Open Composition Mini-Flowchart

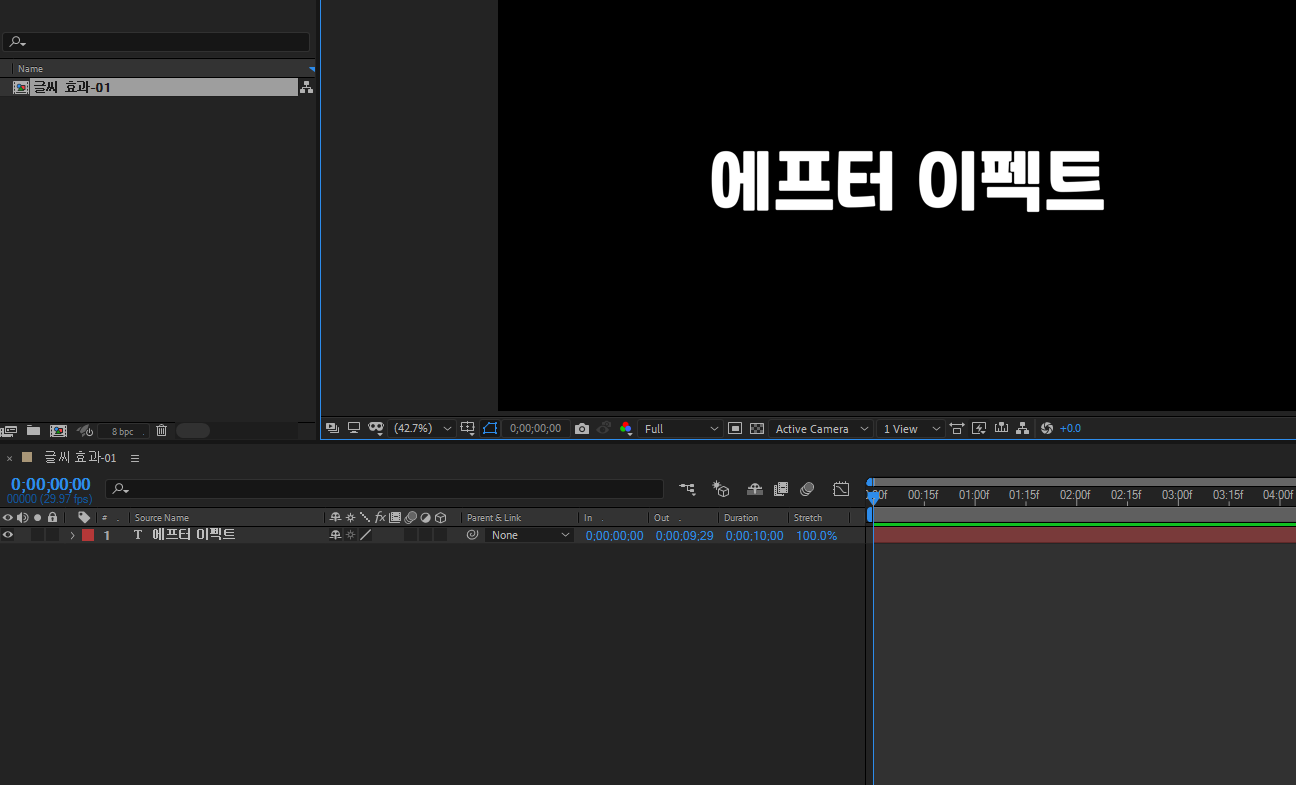[x=687, y=489]
